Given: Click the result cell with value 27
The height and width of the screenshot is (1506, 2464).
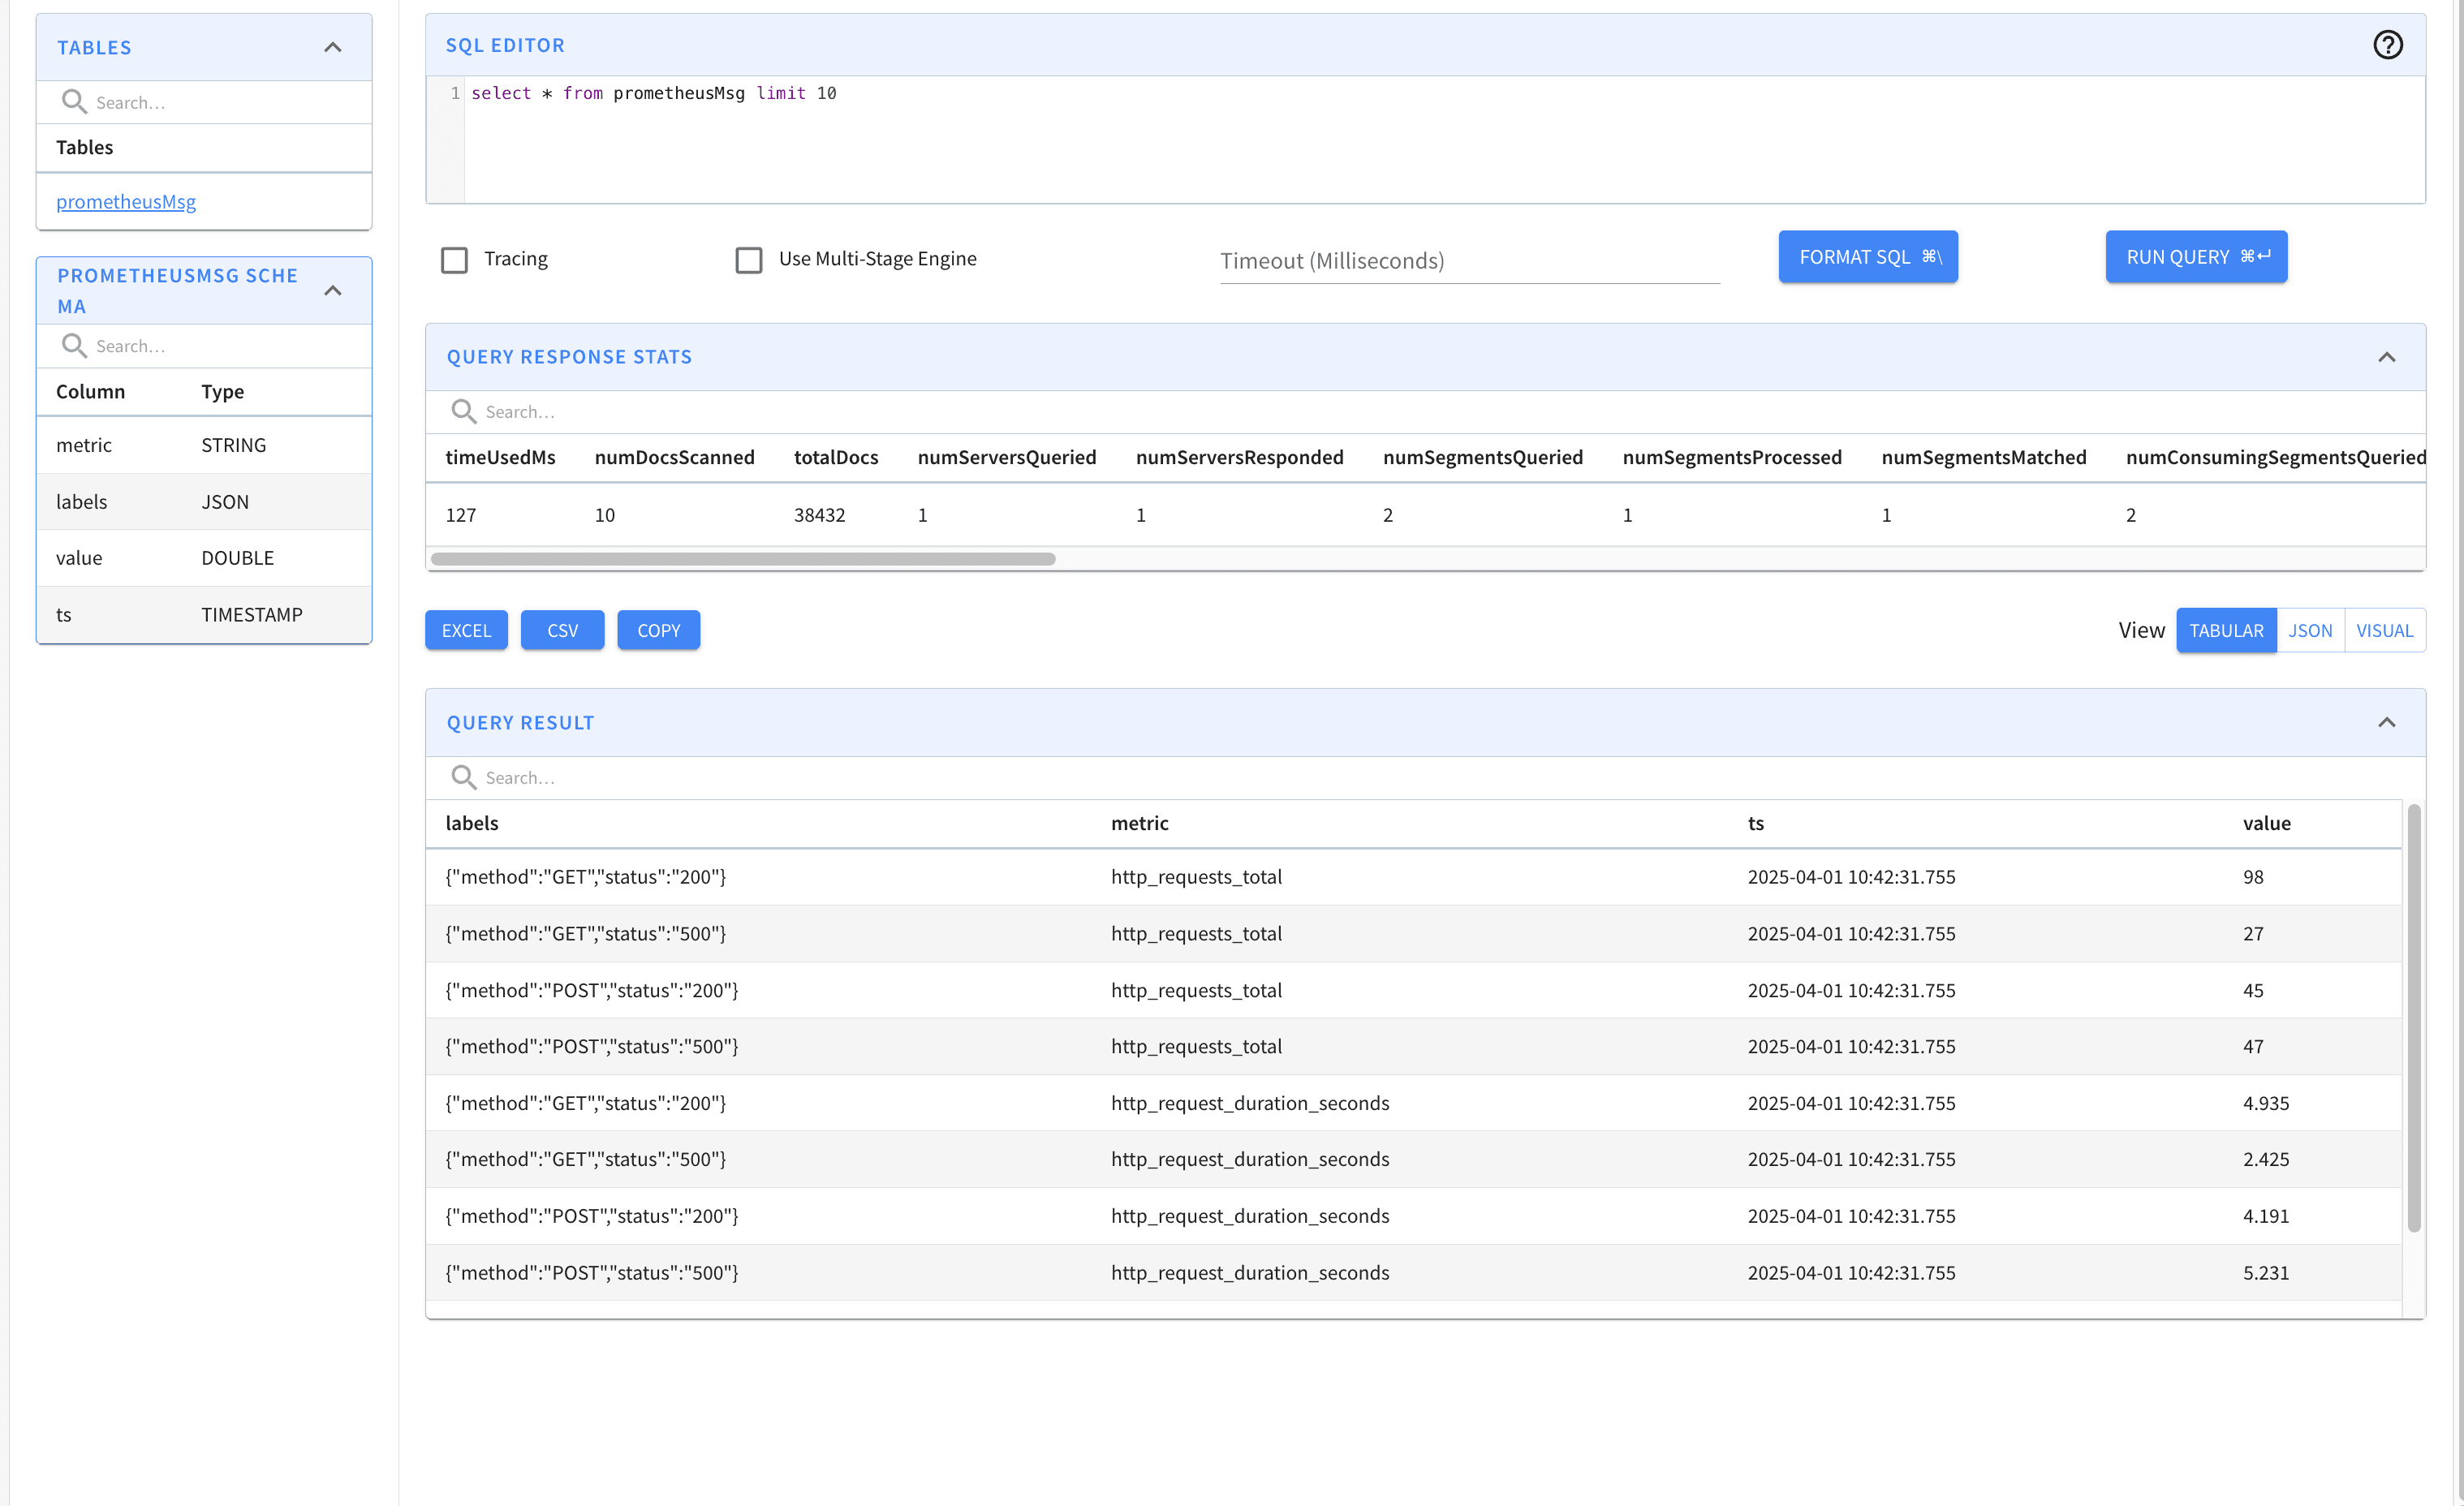Looking at the screenshot, I should coord(2253,934).
